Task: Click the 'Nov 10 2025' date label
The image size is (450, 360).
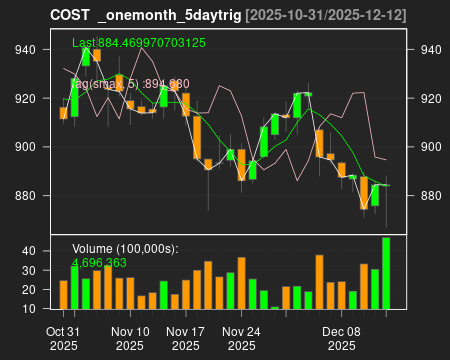Action: (130, 339)
